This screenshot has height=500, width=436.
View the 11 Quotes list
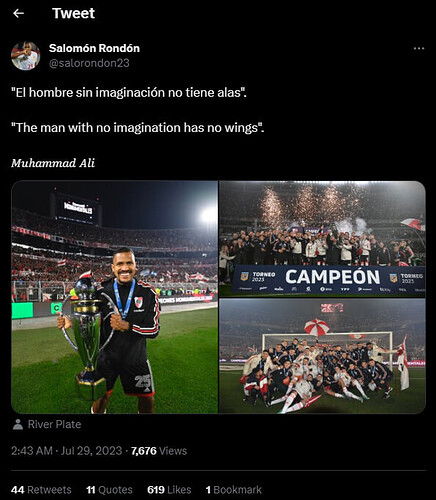coord(109,490)
